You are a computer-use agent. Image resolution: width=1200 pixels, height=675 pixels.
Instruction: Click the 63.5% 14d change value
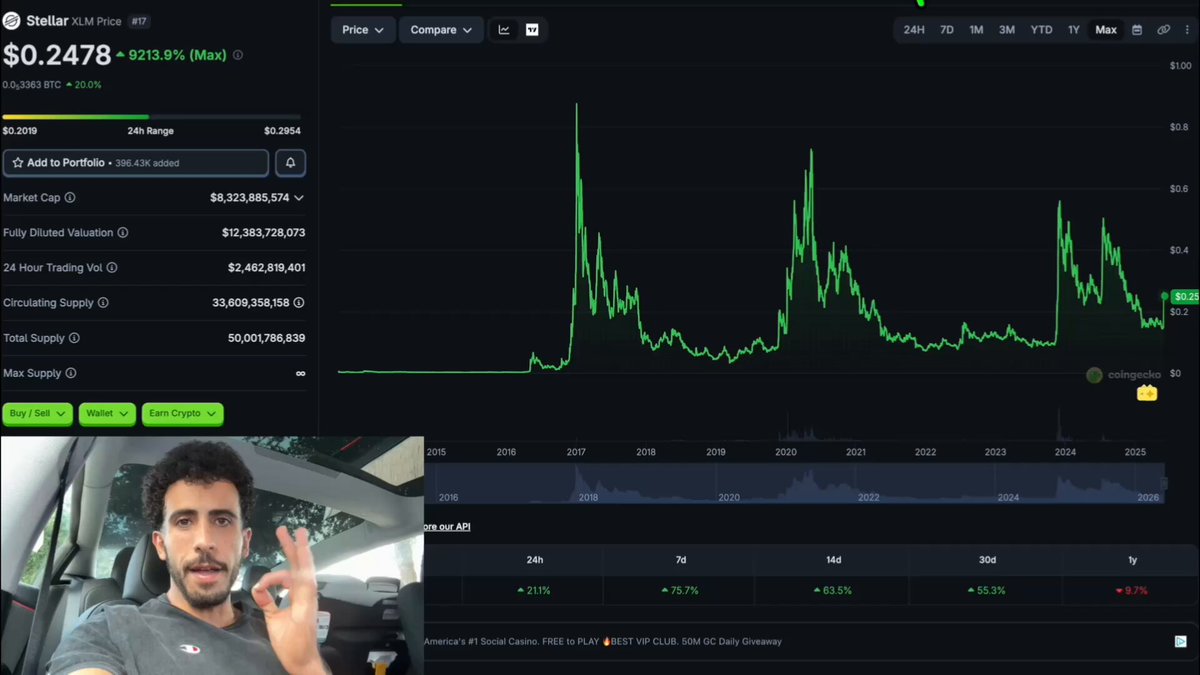pyautogui.click(x=833, y=591)
